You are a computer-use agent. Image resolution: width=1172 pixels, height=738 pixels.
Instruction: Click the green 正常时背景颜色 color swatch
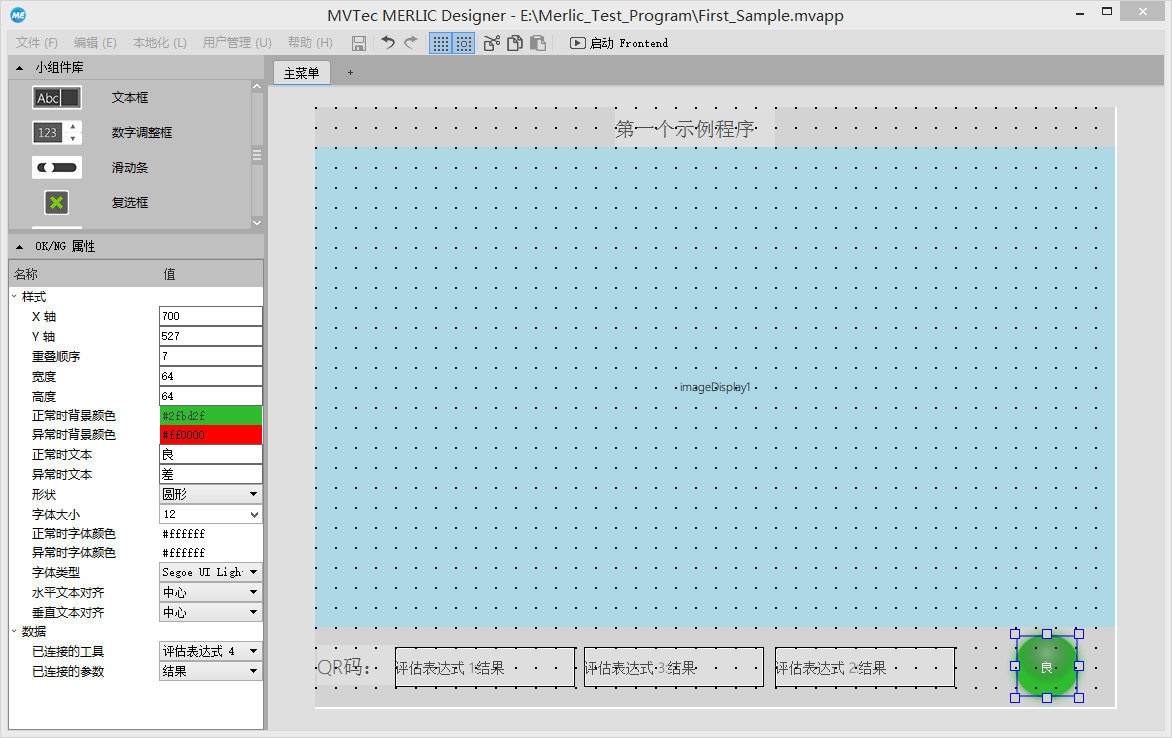click(x=210, y=415)
